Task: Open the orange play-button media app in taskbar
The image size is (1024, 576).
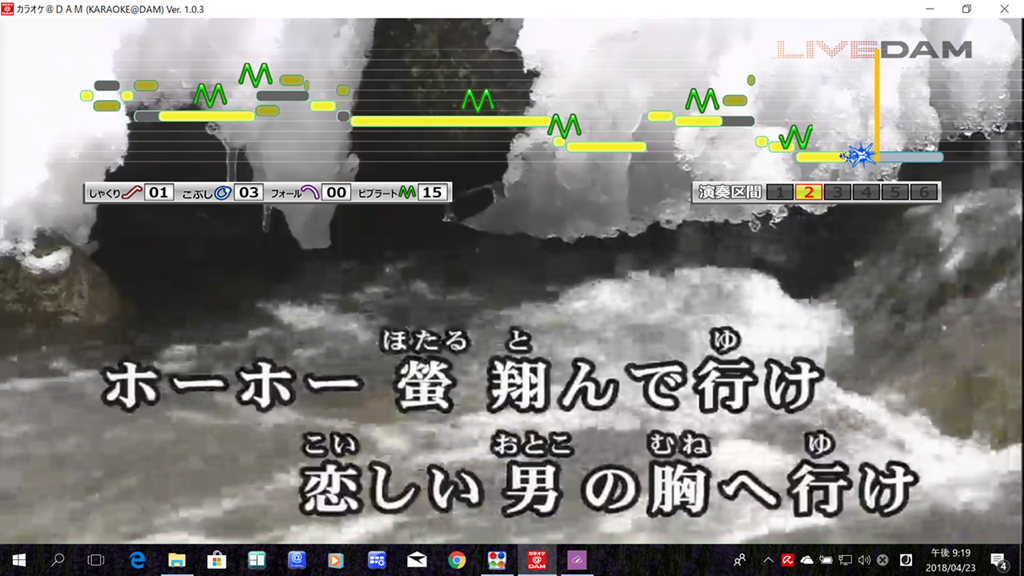Action: pos(336,560)
